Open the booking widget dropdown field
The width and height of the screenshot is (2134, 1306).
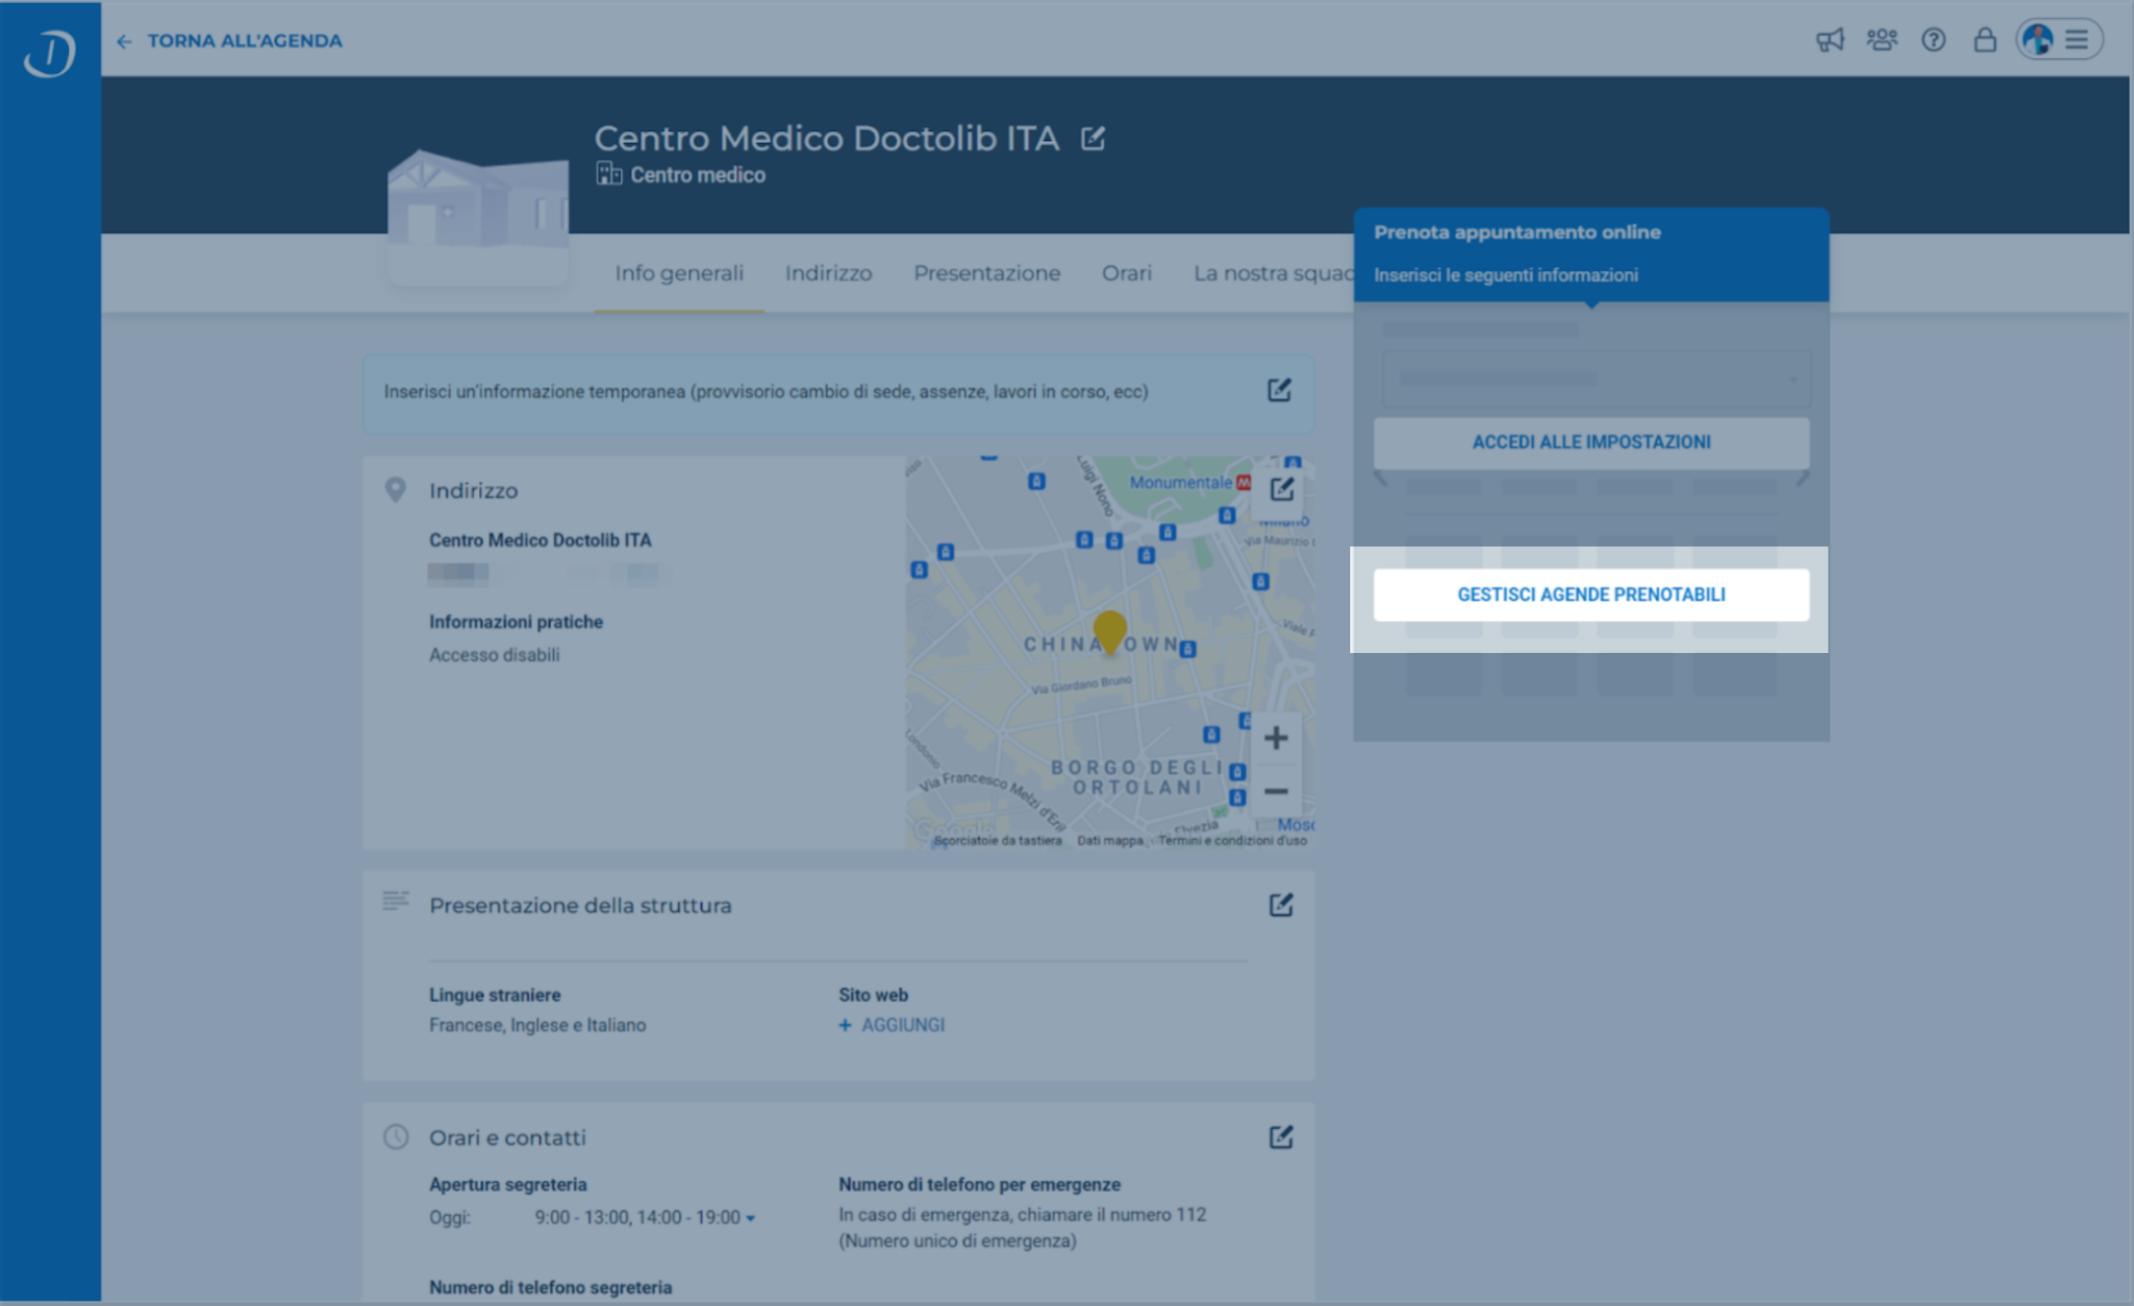(x=1595, y=379)
